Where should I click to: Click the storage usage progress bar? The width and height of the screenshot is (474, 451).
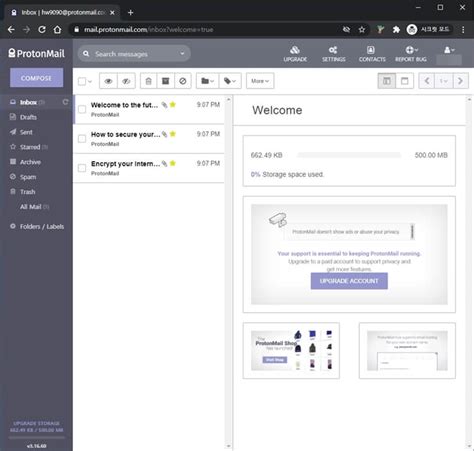349,155
